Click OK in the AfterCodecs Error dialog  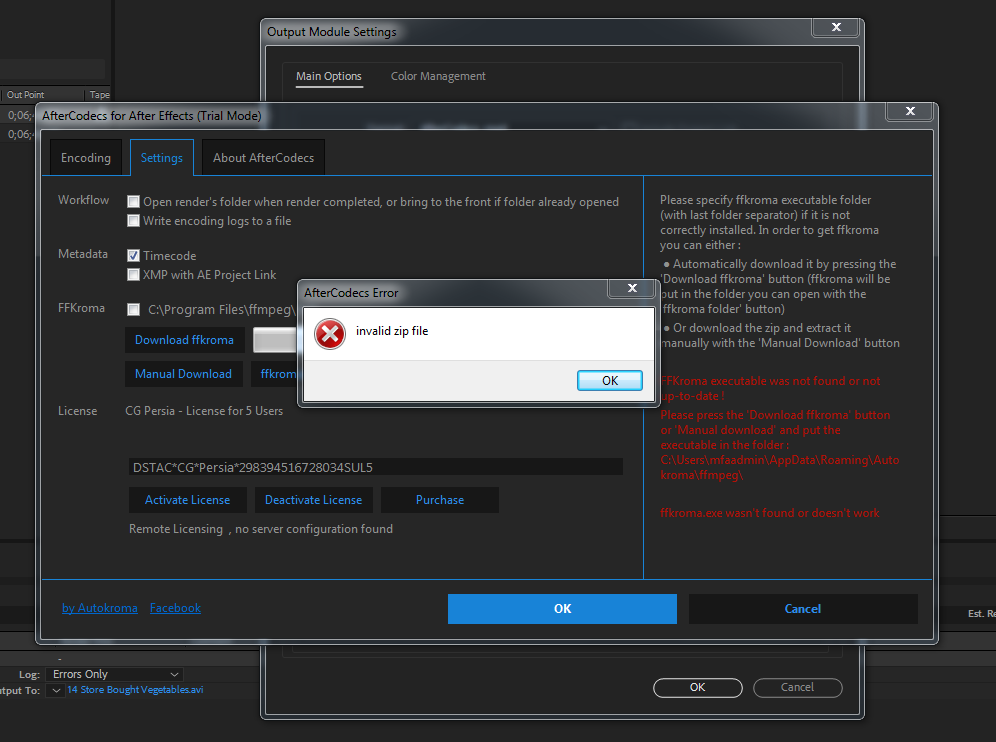(610, 381)
